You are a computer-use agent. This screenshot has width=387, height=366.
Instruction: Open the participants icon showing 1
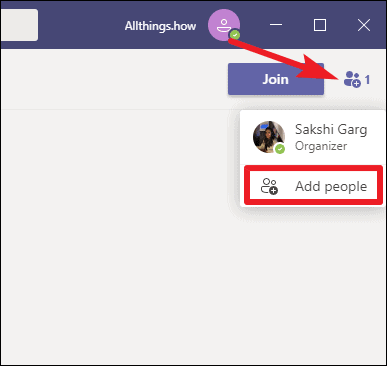point(357,79)
